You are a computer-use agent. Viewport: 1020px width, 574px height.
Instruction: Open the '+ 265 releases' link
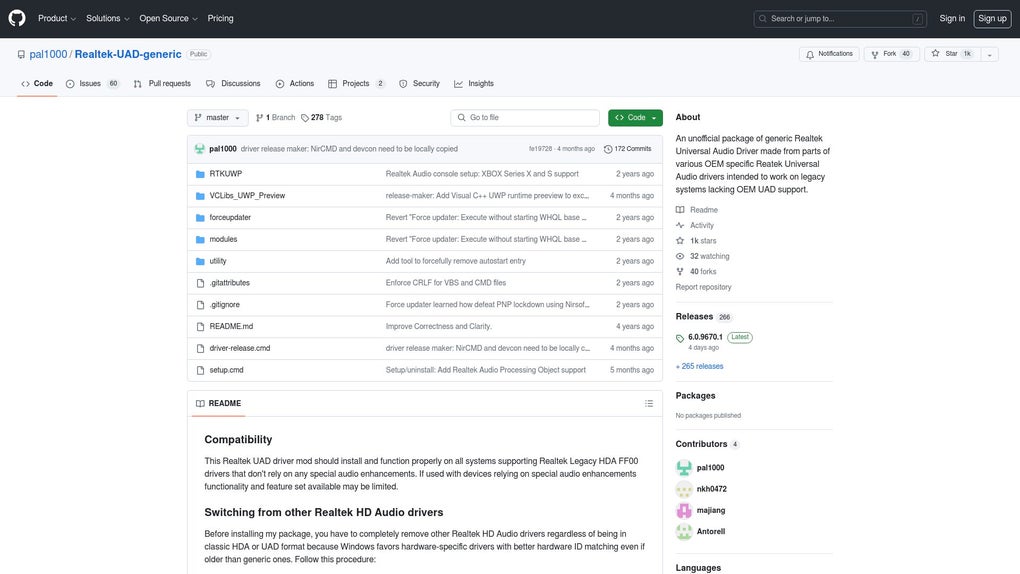point(699,366)
